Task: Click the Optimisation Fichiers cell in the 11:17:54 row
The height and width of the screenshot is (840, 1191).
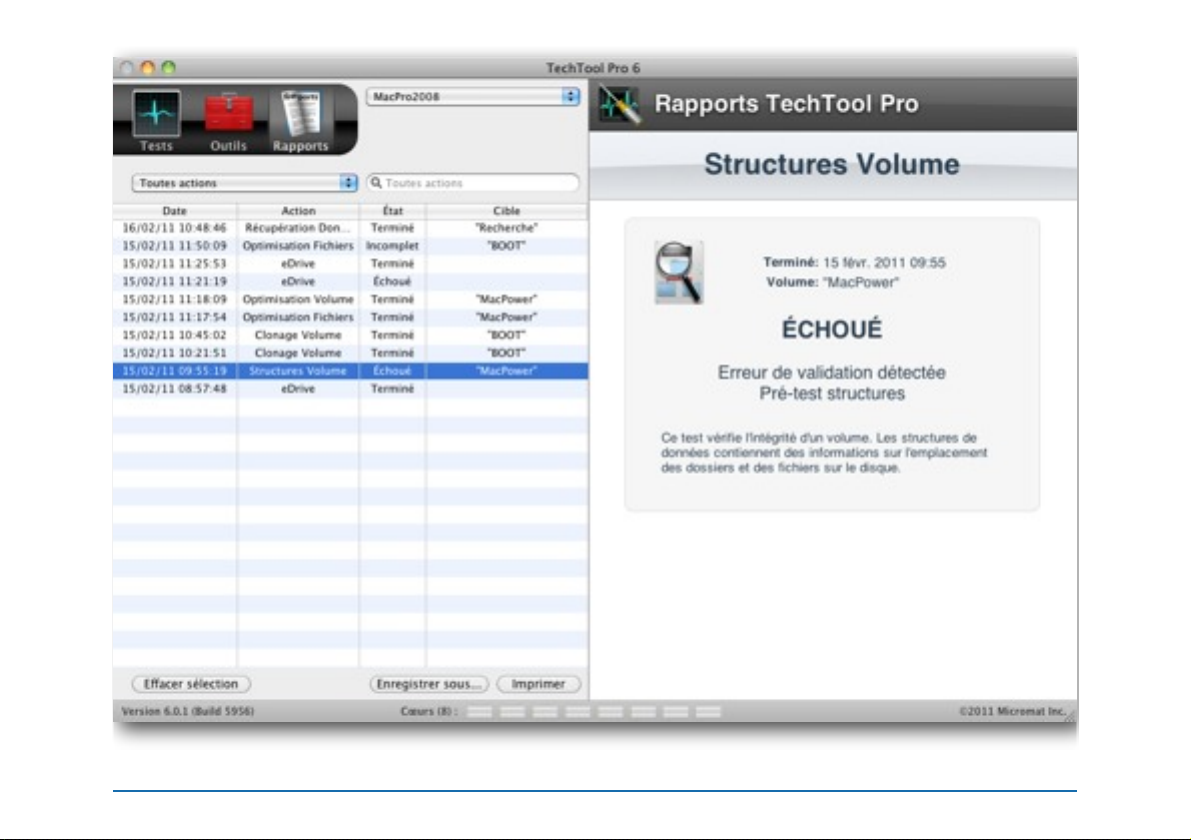Action: pyautogui.click(x=298, y=317)
